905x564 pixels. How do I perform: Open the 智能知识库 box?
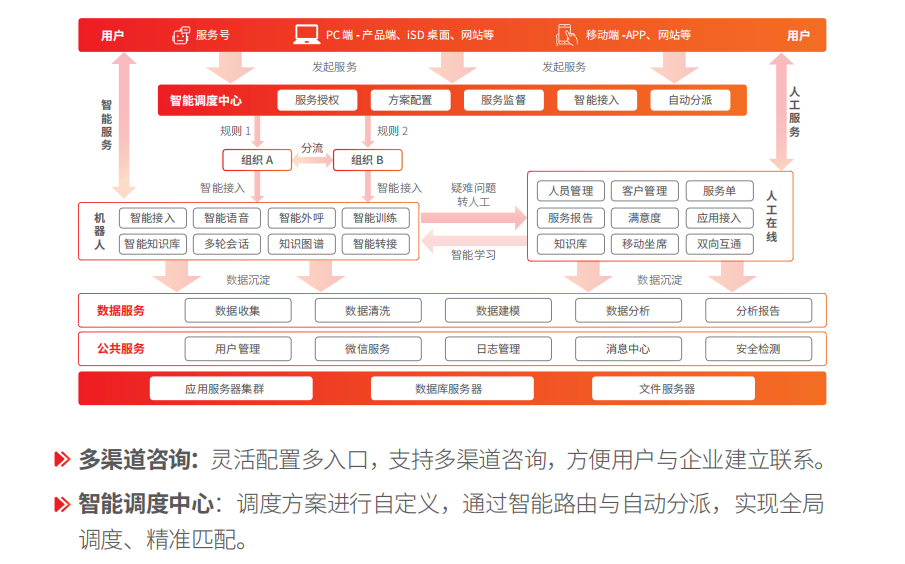point(152,244)
